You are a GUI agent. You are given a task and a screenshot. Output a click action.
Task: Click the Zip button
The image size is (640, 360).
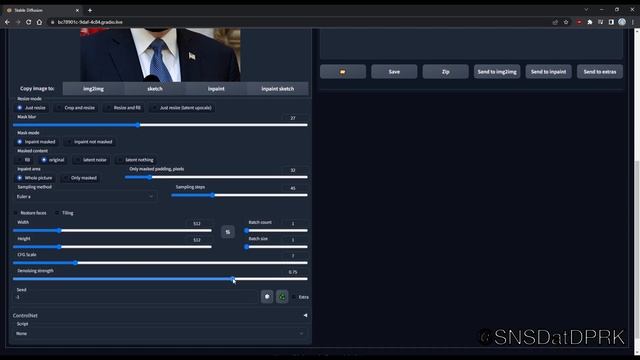click(x=446, y=72)
